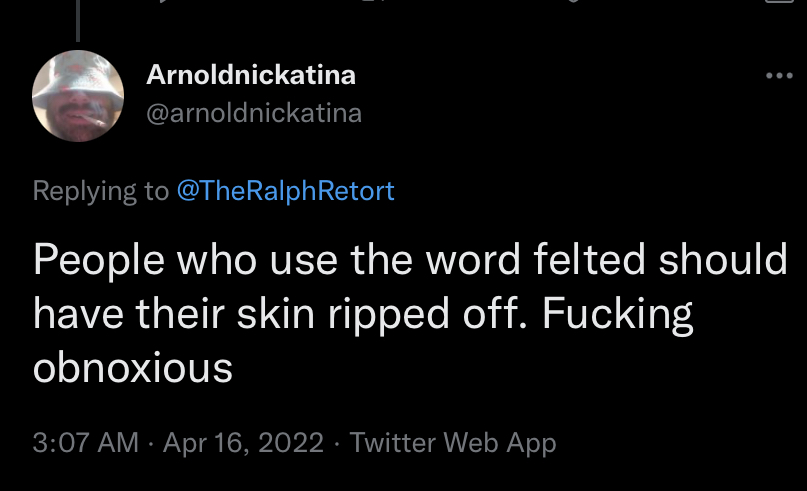The image size is (807, 491).
Task: Open the @TheRalphRetort mention link
Action: (x=286, y=191)
